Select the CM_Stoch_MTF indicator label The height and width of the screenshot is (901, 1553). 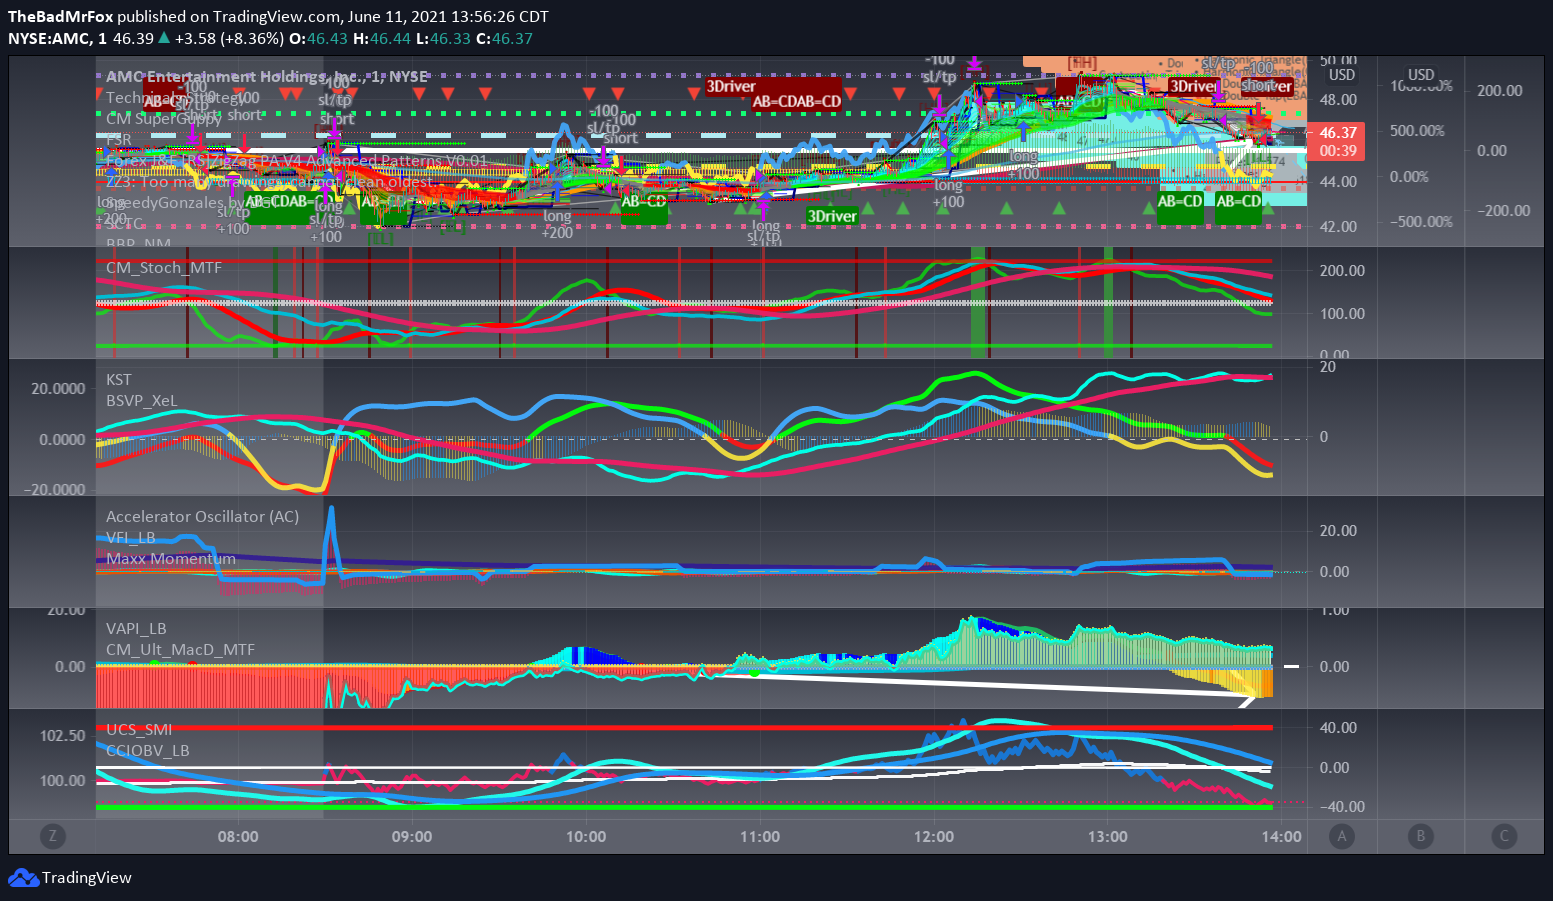pyautogui.click(x=164, y=267)
